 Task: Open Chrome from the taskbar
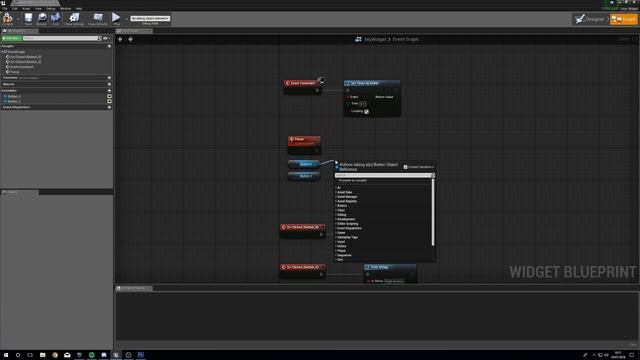pyautogui.click(x=55, y=355)
